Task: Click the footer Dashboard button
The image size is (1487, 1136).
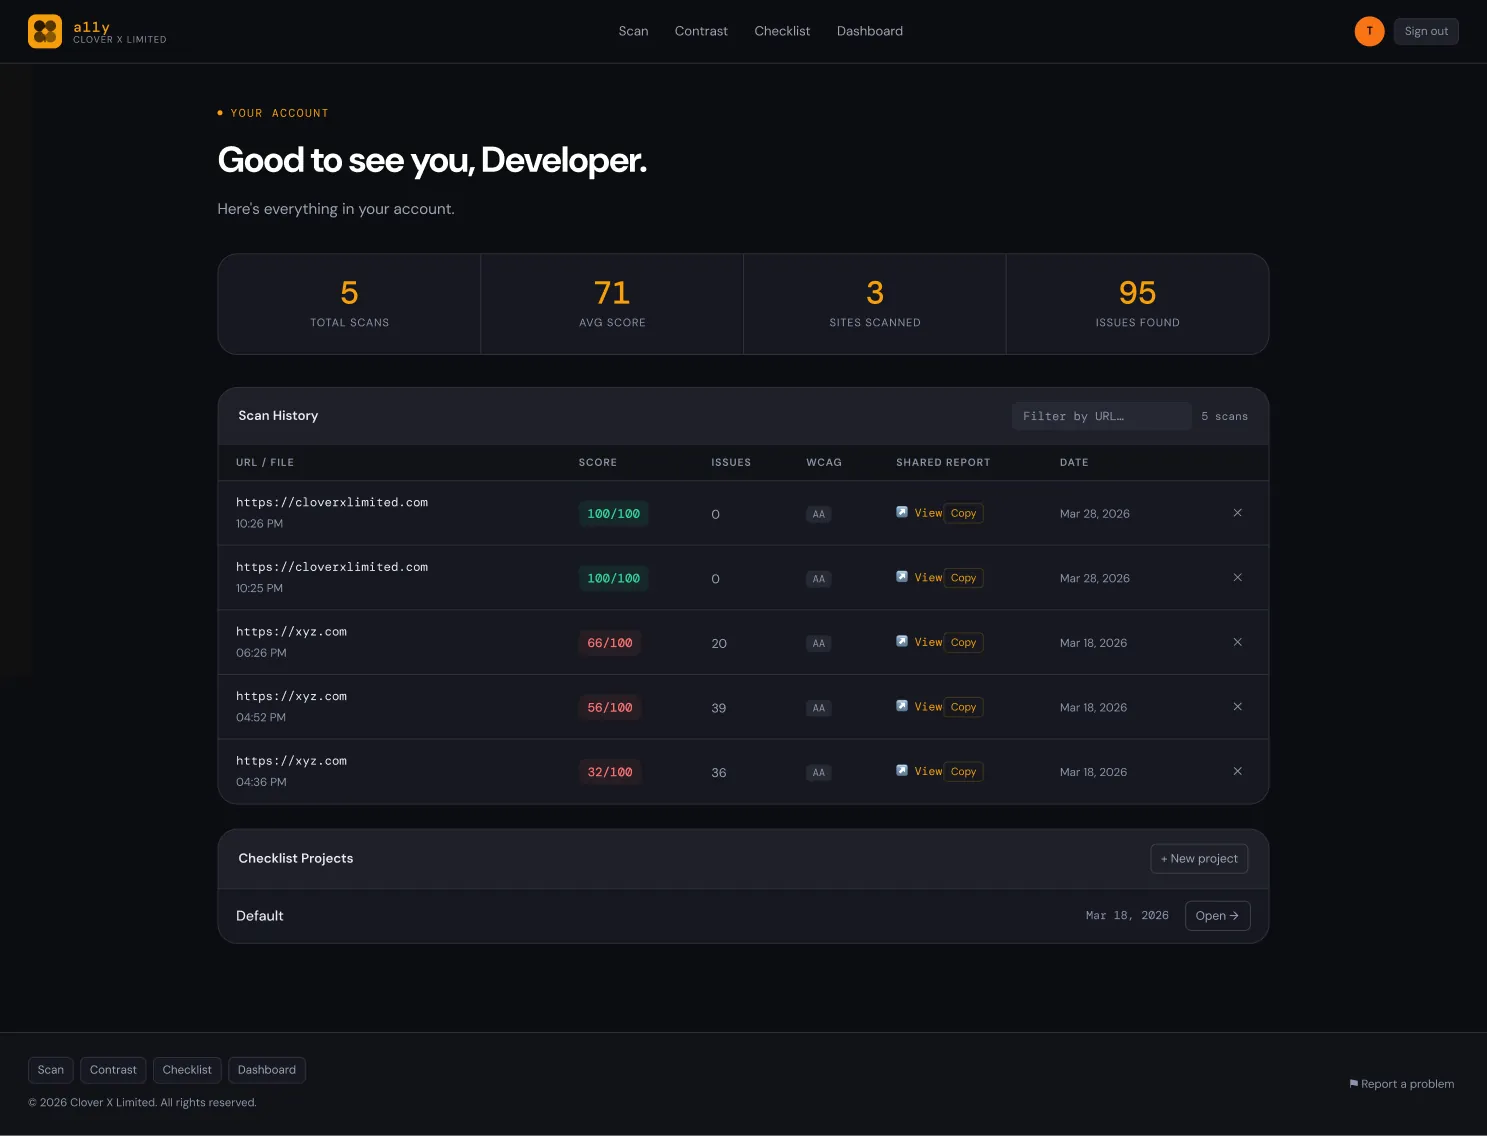Action: click(x=267, y=1070)
